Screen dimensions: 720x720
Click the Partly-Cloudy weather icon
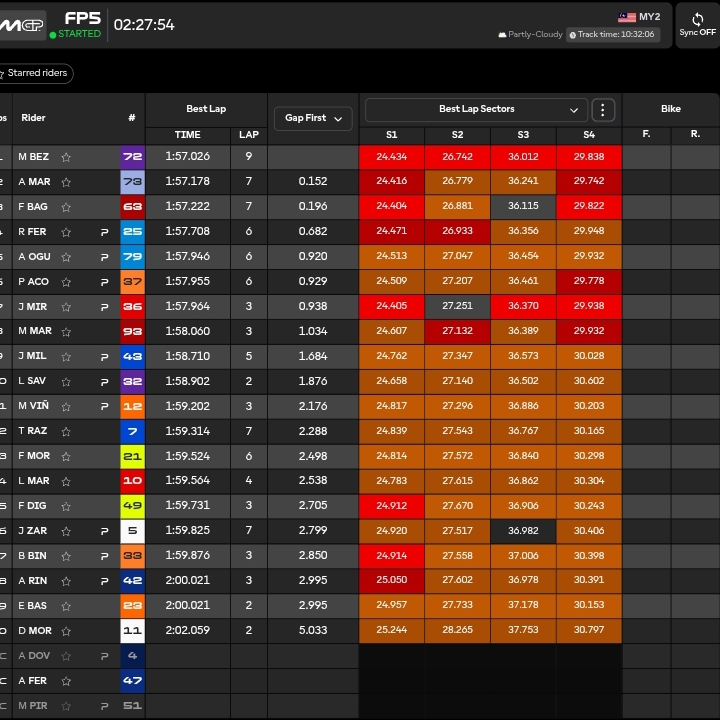click(504, 34)
